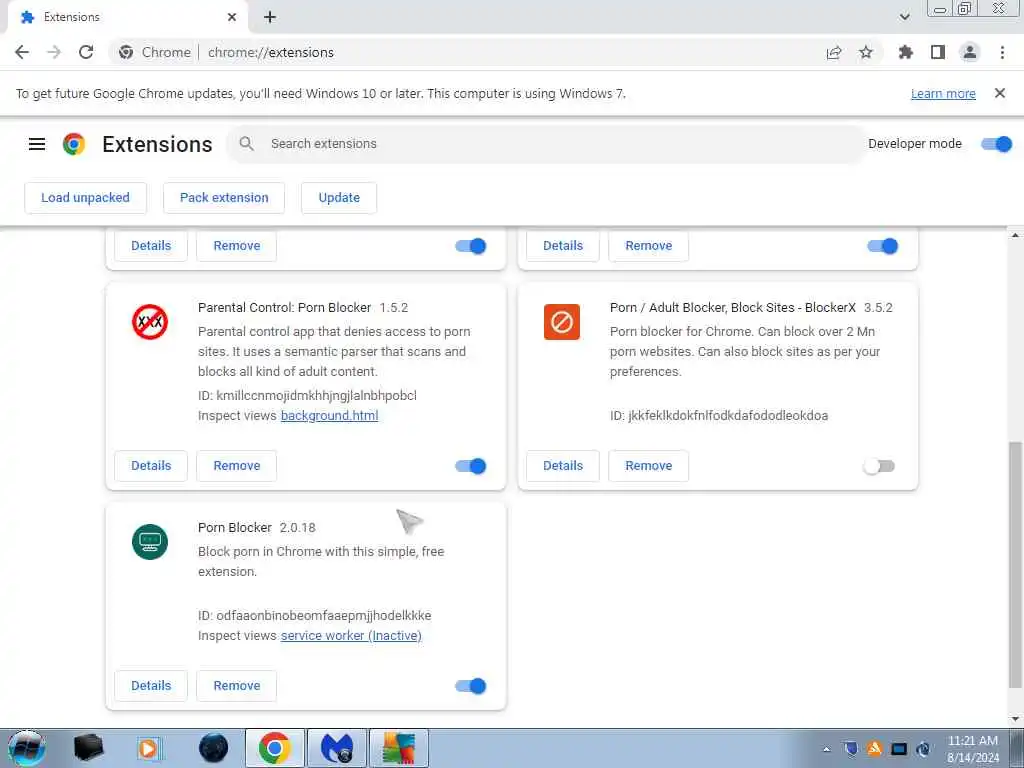Open Details for Parental Control: Porn Blocker
The height and width of the screenshot is (768, 1024).
tap(151, 466)
